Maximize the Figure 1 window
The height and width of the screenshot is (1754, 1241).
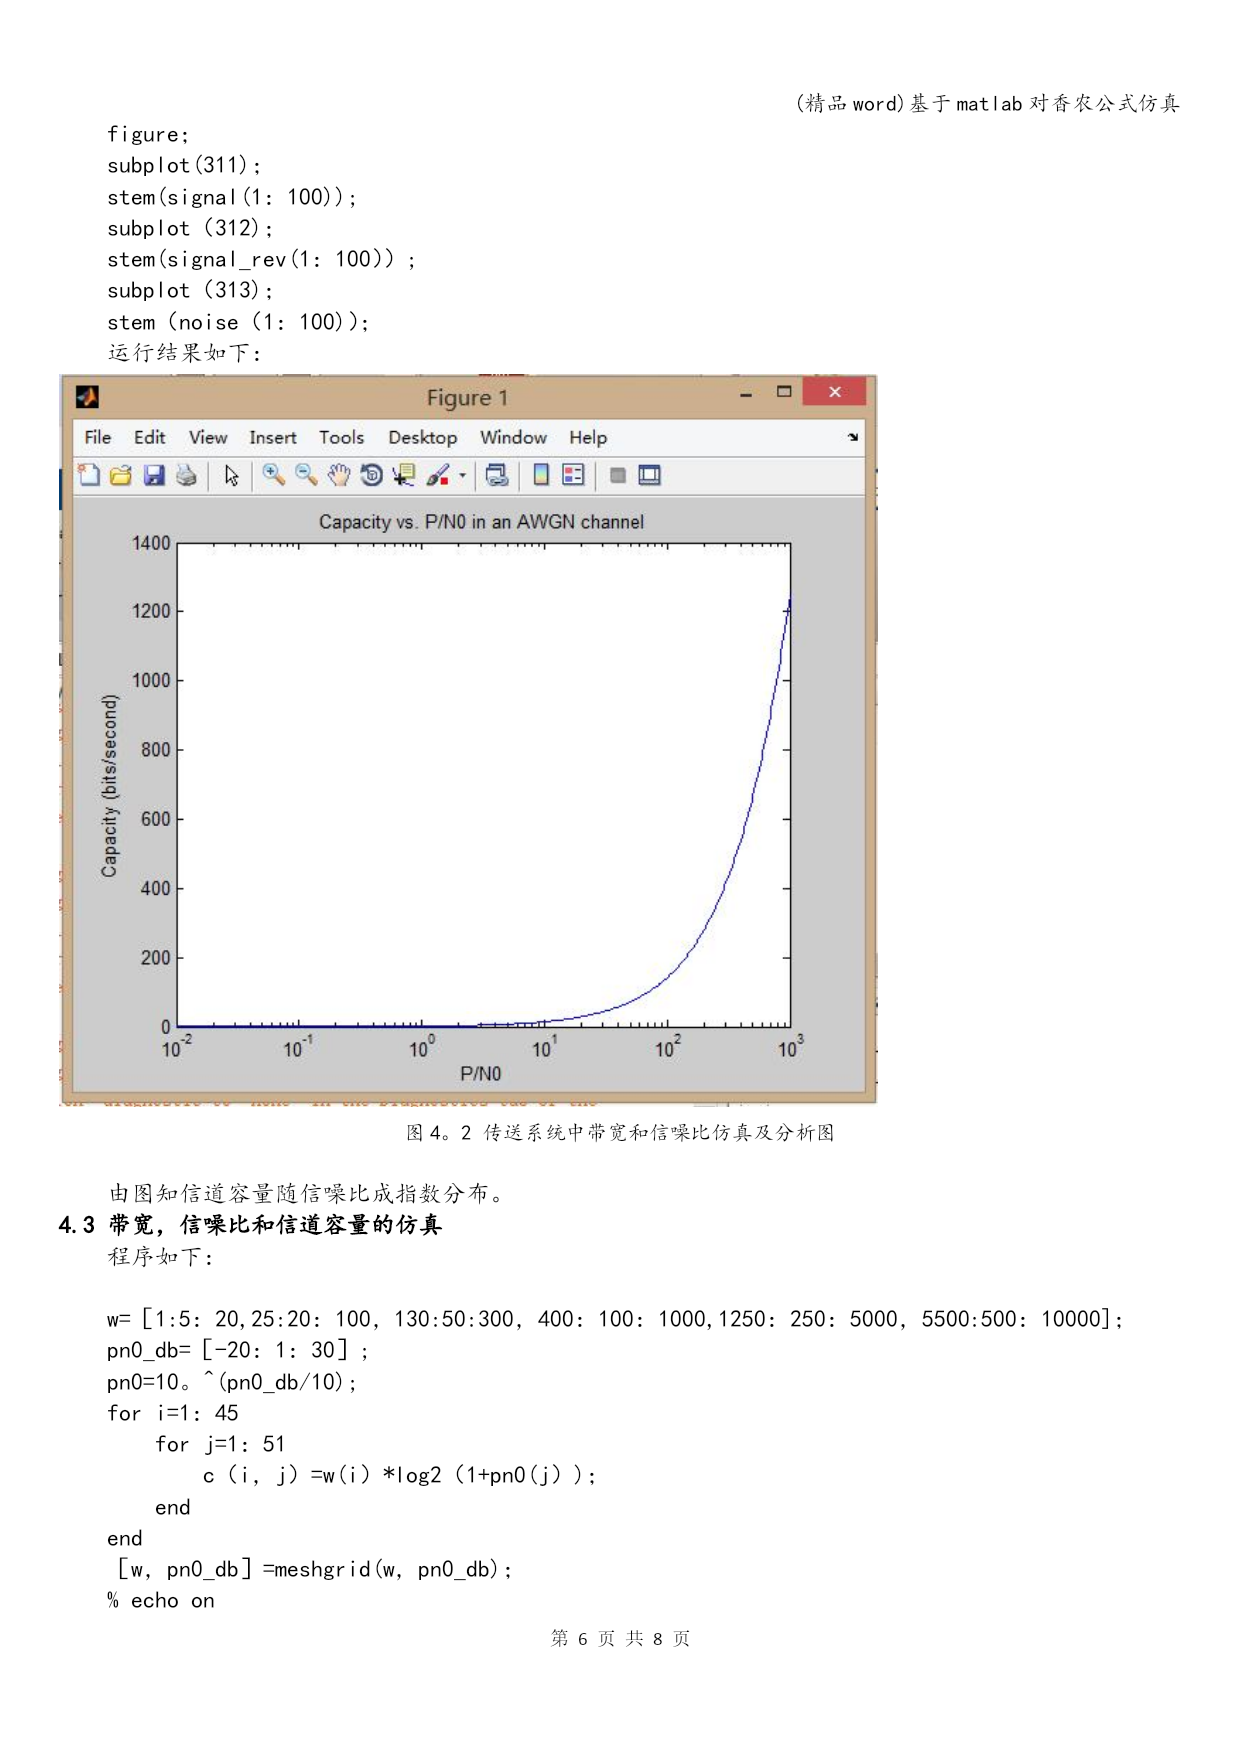tap(784, 392)
